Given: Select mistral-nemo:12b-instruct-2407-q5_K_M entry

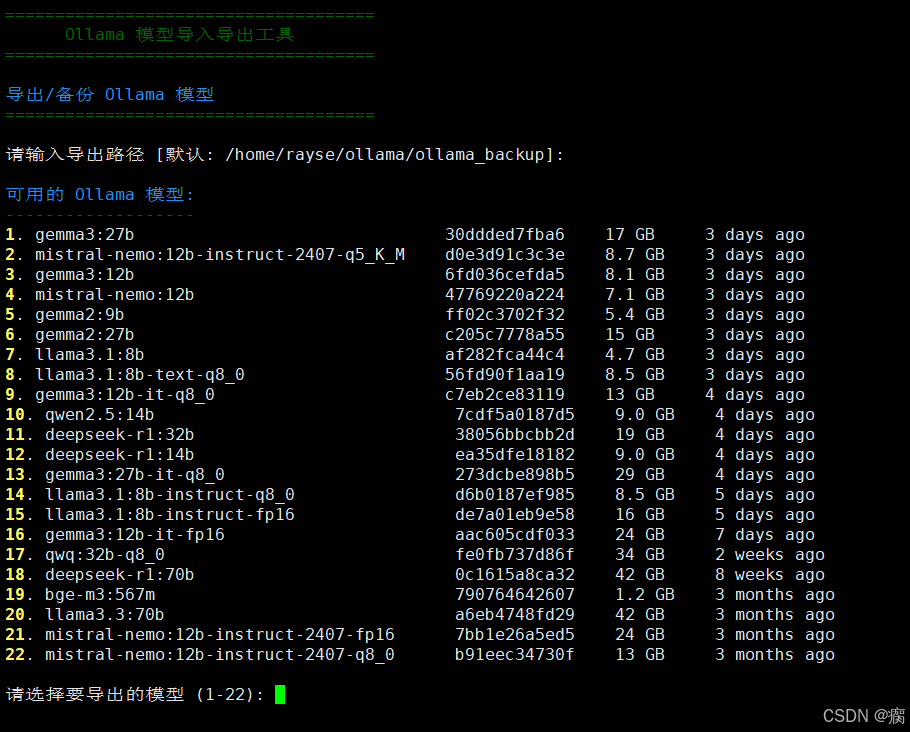Looking at the screenshot, I should tap(220, 255).
